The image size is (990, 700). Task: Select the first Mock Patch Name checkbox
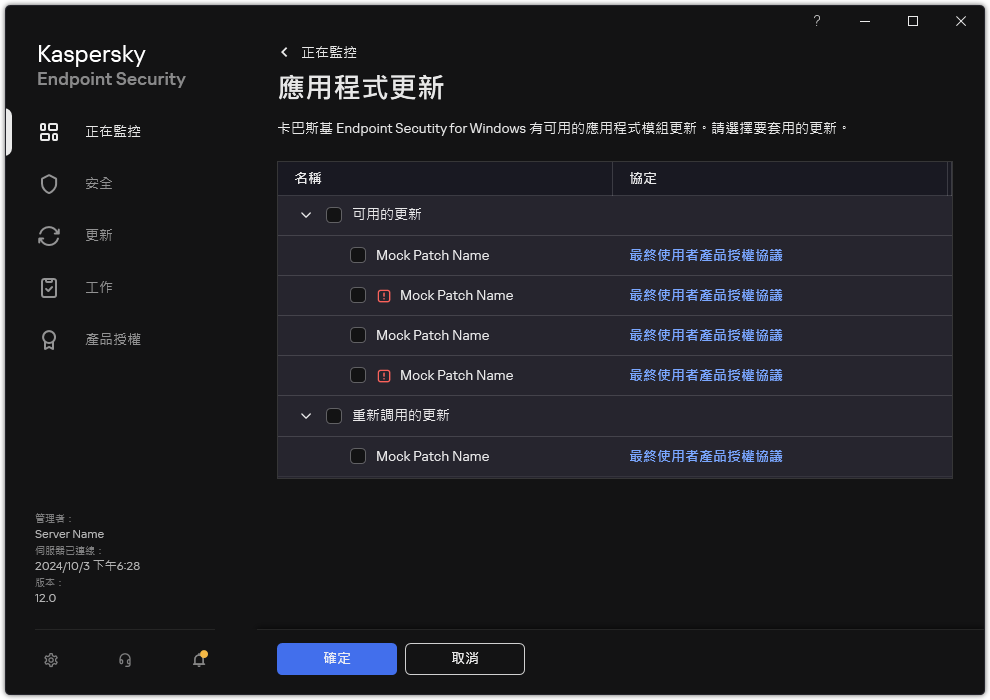coord(358,255)
